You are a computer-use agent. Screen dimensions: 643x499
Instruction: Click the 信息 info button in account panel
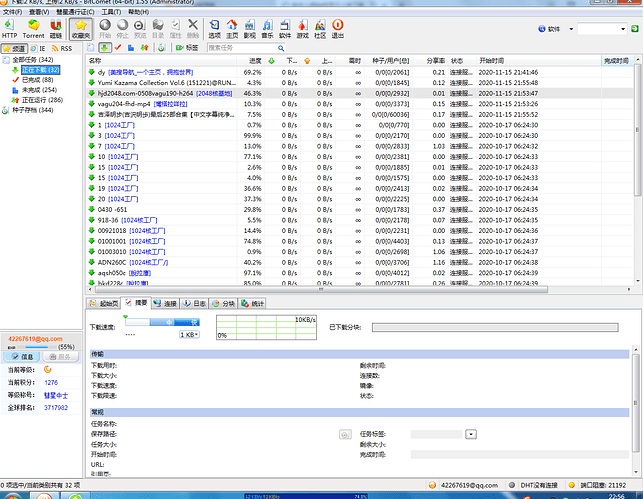coord(22,357)
